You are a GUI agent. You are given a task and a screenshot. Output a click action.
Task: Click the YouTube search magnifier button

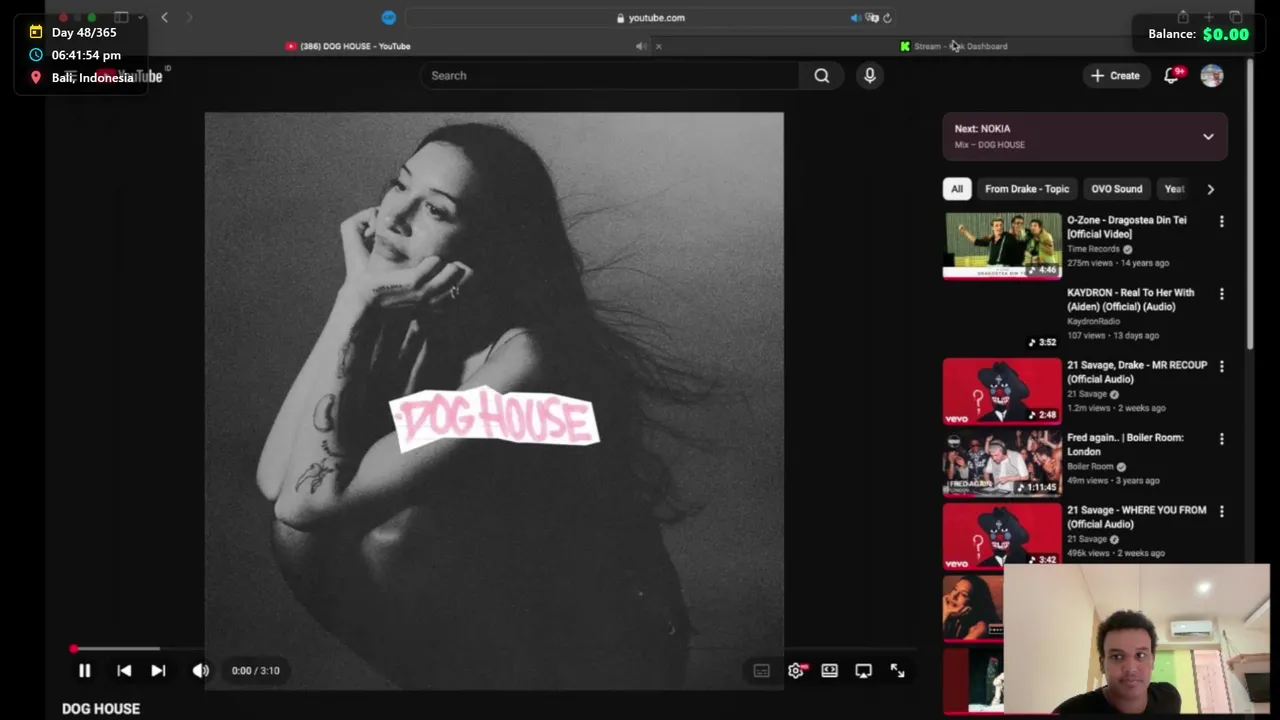point(821,76)
